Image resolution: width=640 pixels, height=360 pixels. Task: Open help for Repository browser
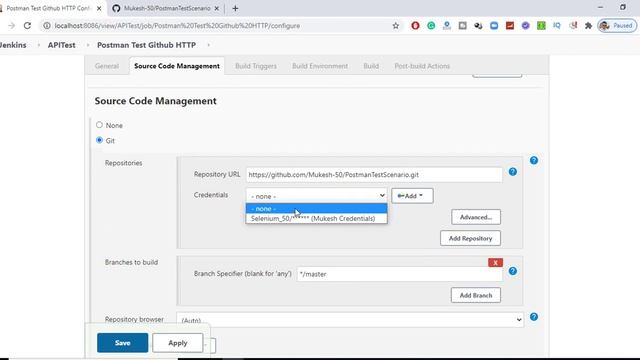pos(533,317)
